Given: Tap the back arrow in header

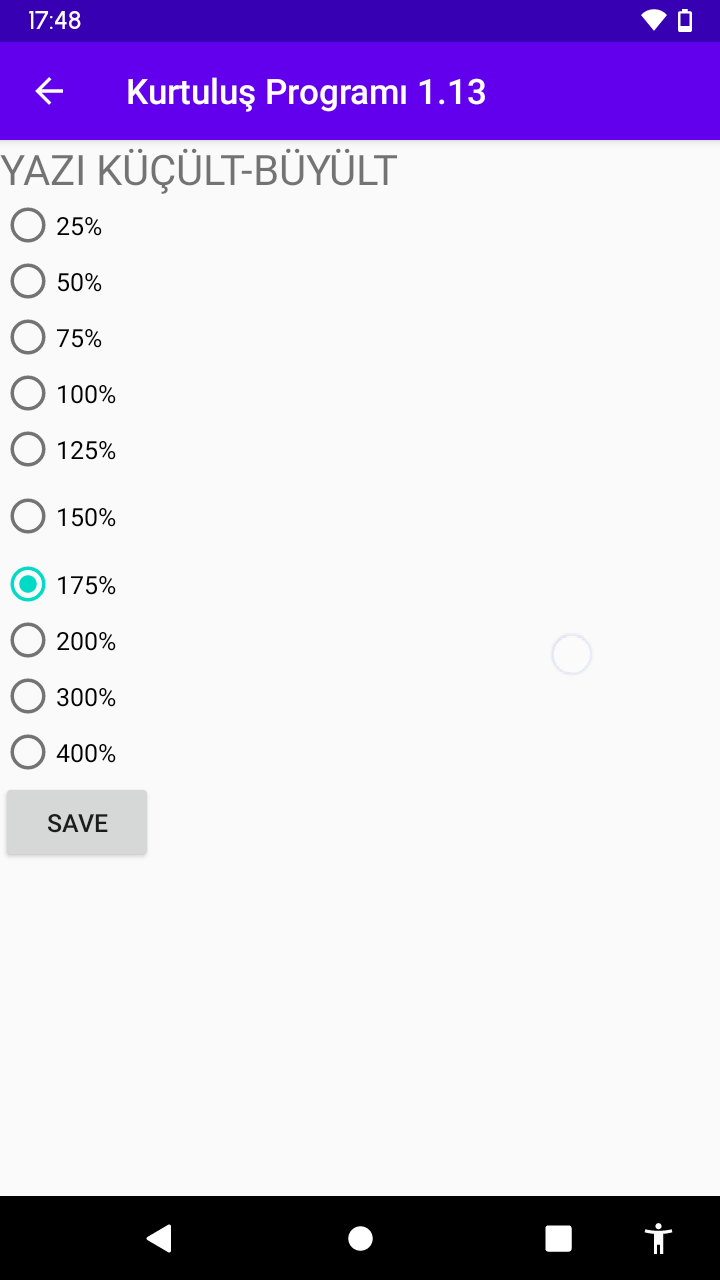Looking at the screenshot, I should coord(49,91).
